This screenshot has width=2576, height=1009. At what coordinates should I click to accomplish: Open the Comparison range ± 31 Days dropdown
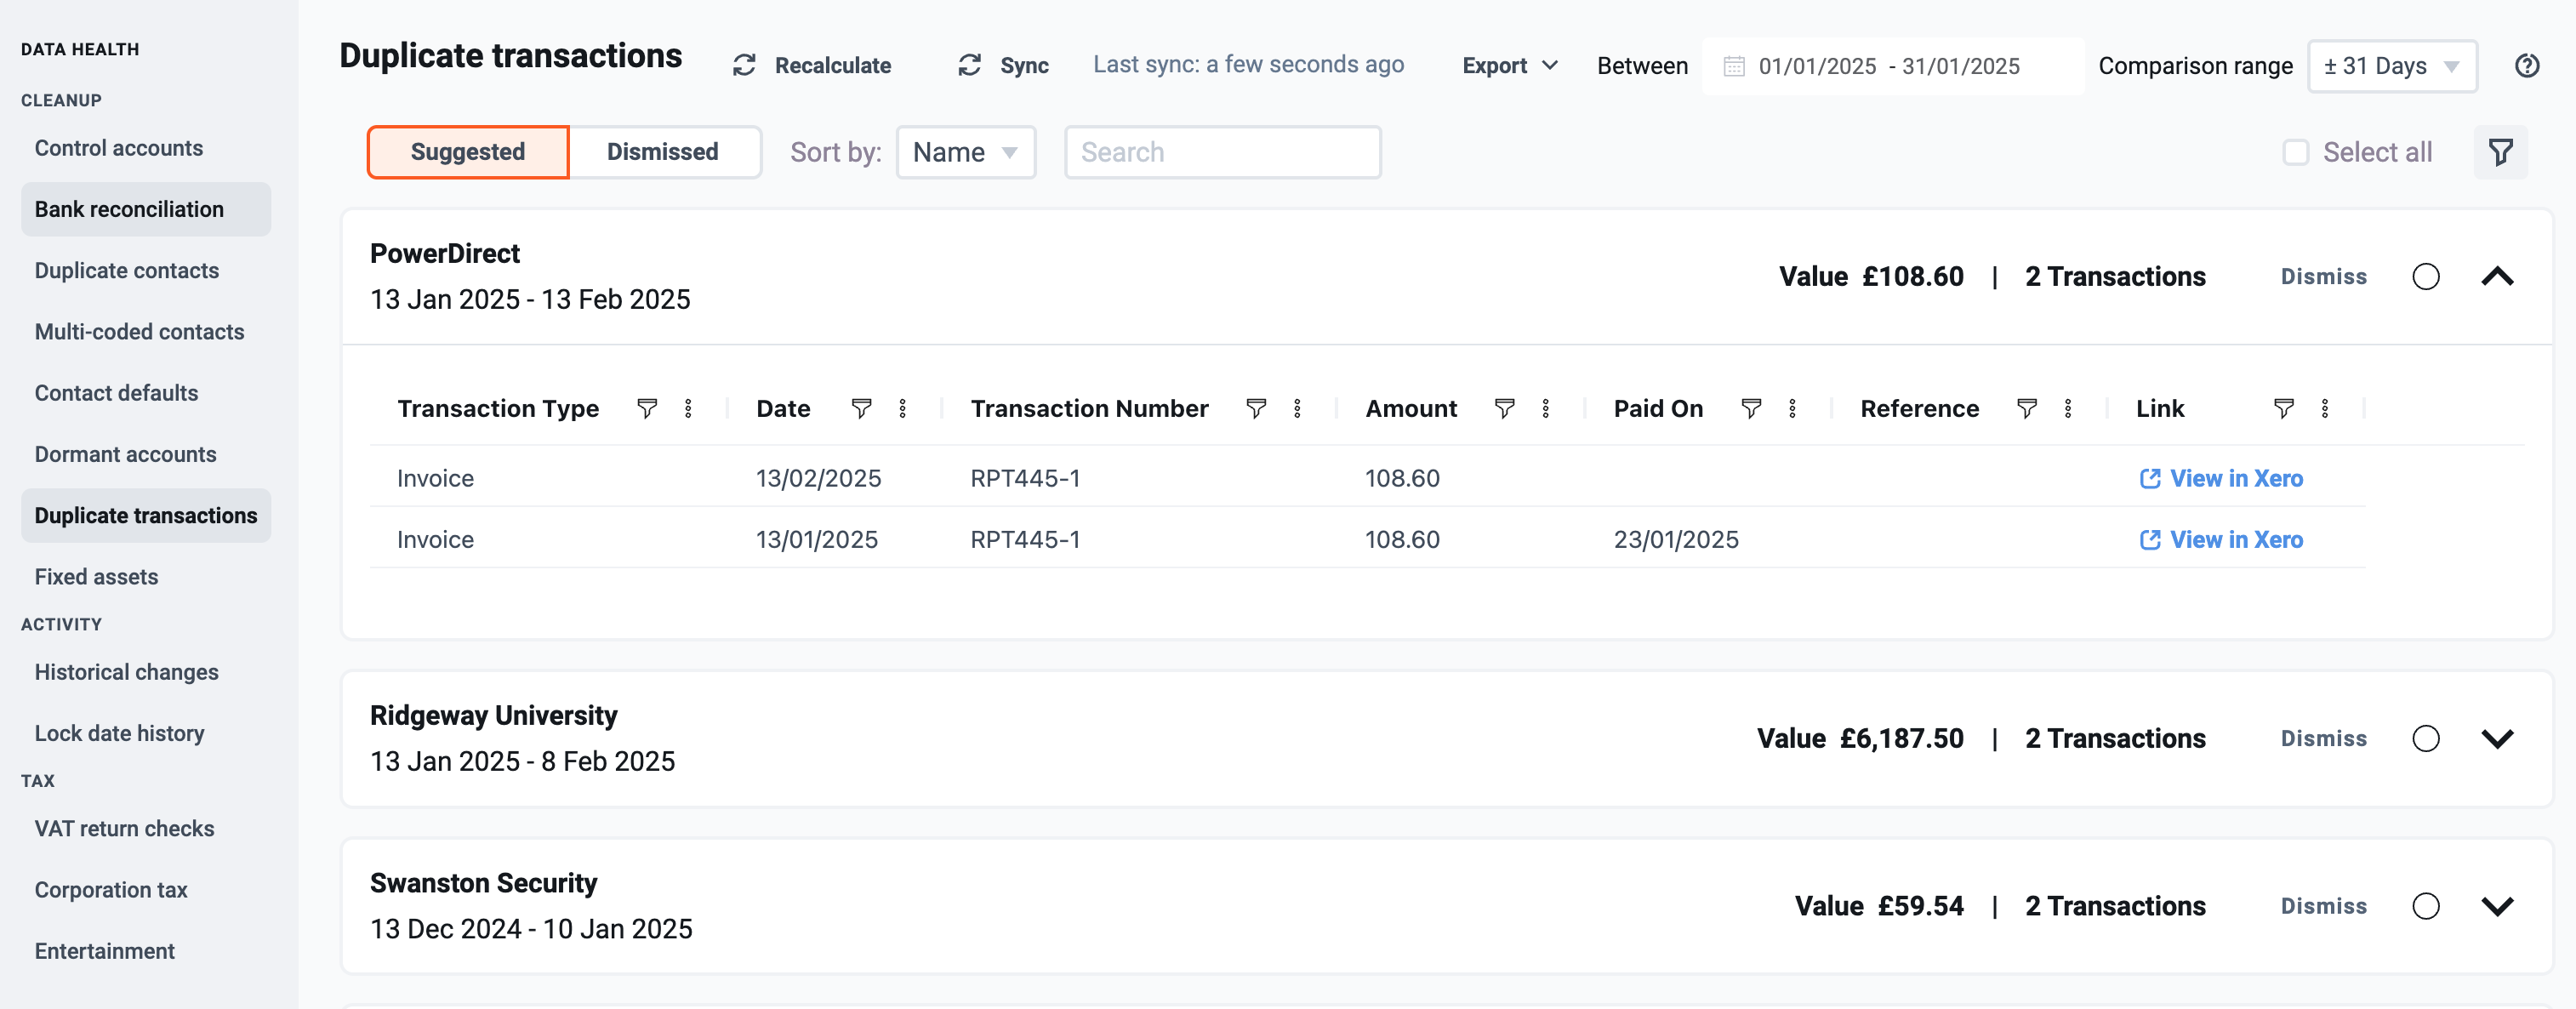(2391, 66)
